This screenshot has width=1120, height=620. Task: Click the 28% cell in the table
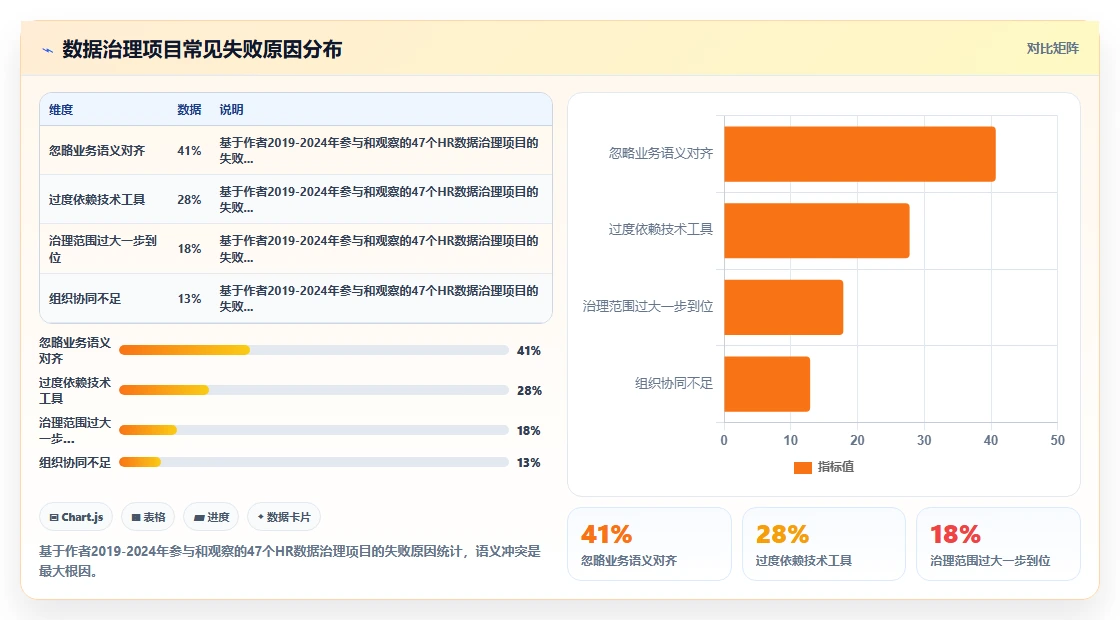pyautogui.click(x=189, y=199)
